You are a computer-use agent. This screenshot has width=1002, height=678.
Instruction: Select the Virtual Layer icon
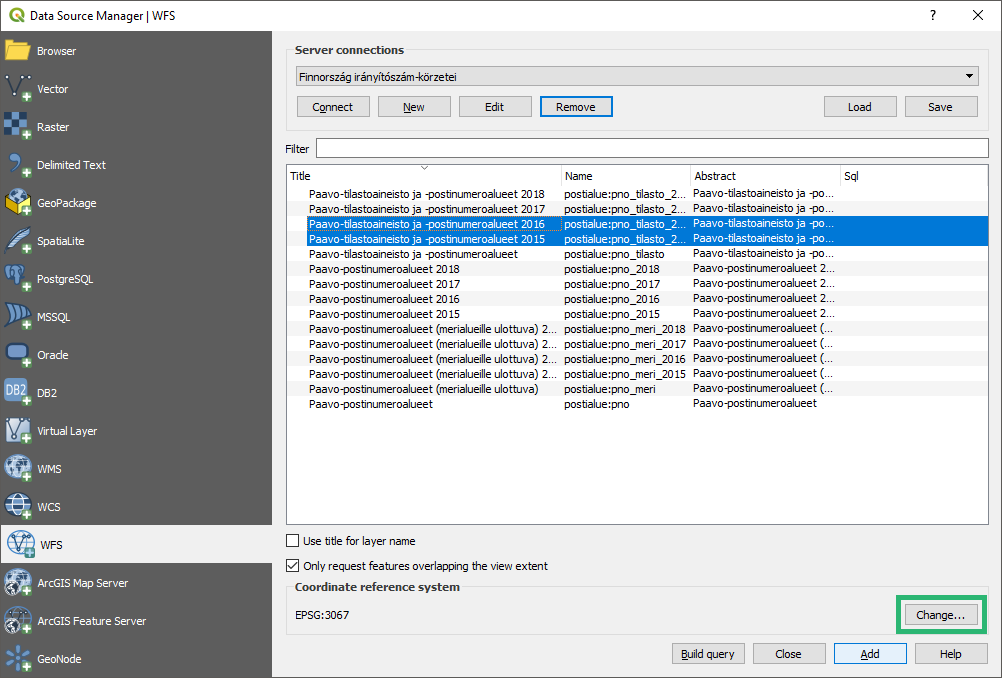click(x=17, y=430)
